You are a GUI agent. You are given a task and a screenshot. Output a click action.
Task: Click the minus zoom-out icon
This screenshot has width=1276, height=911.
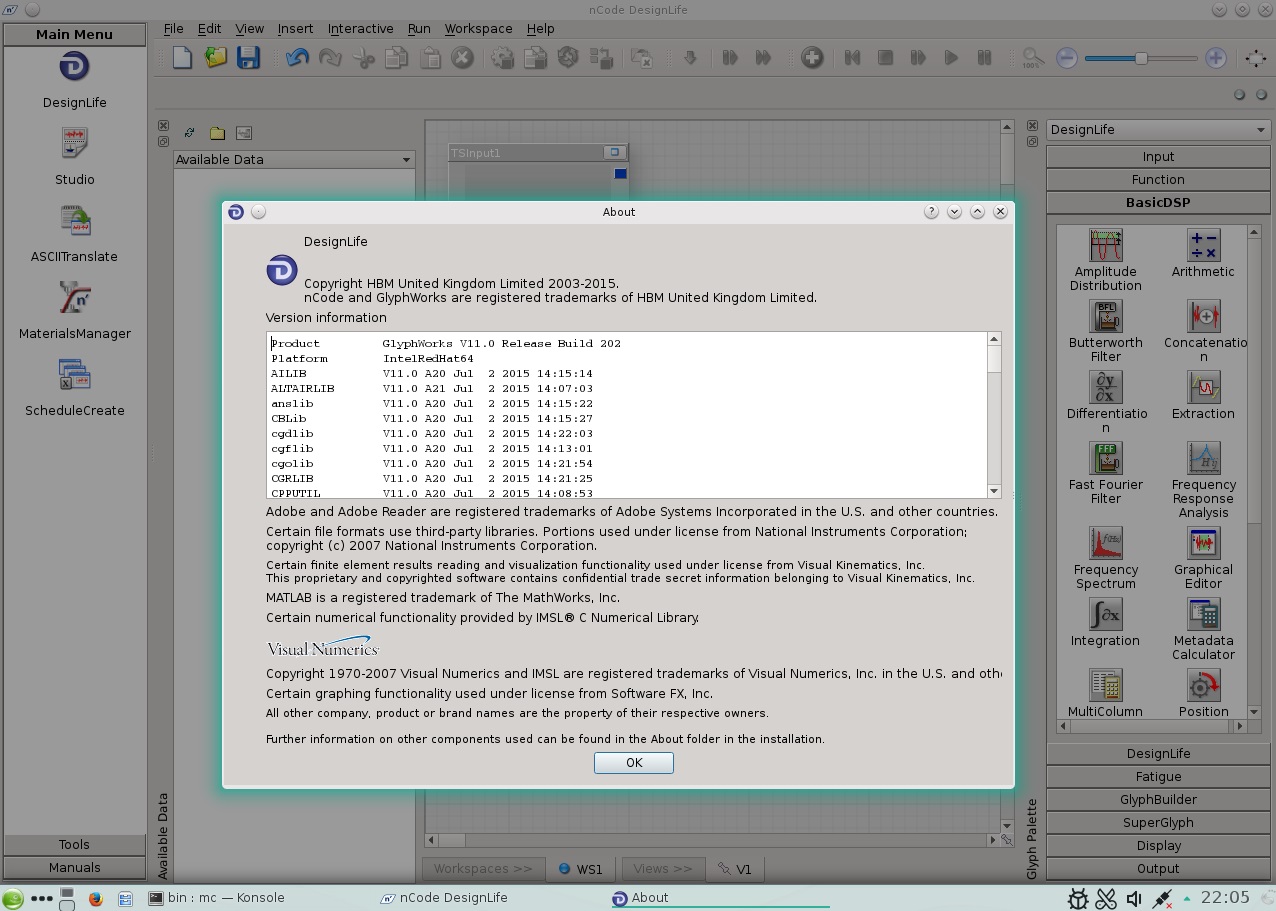pos(1067,58)
